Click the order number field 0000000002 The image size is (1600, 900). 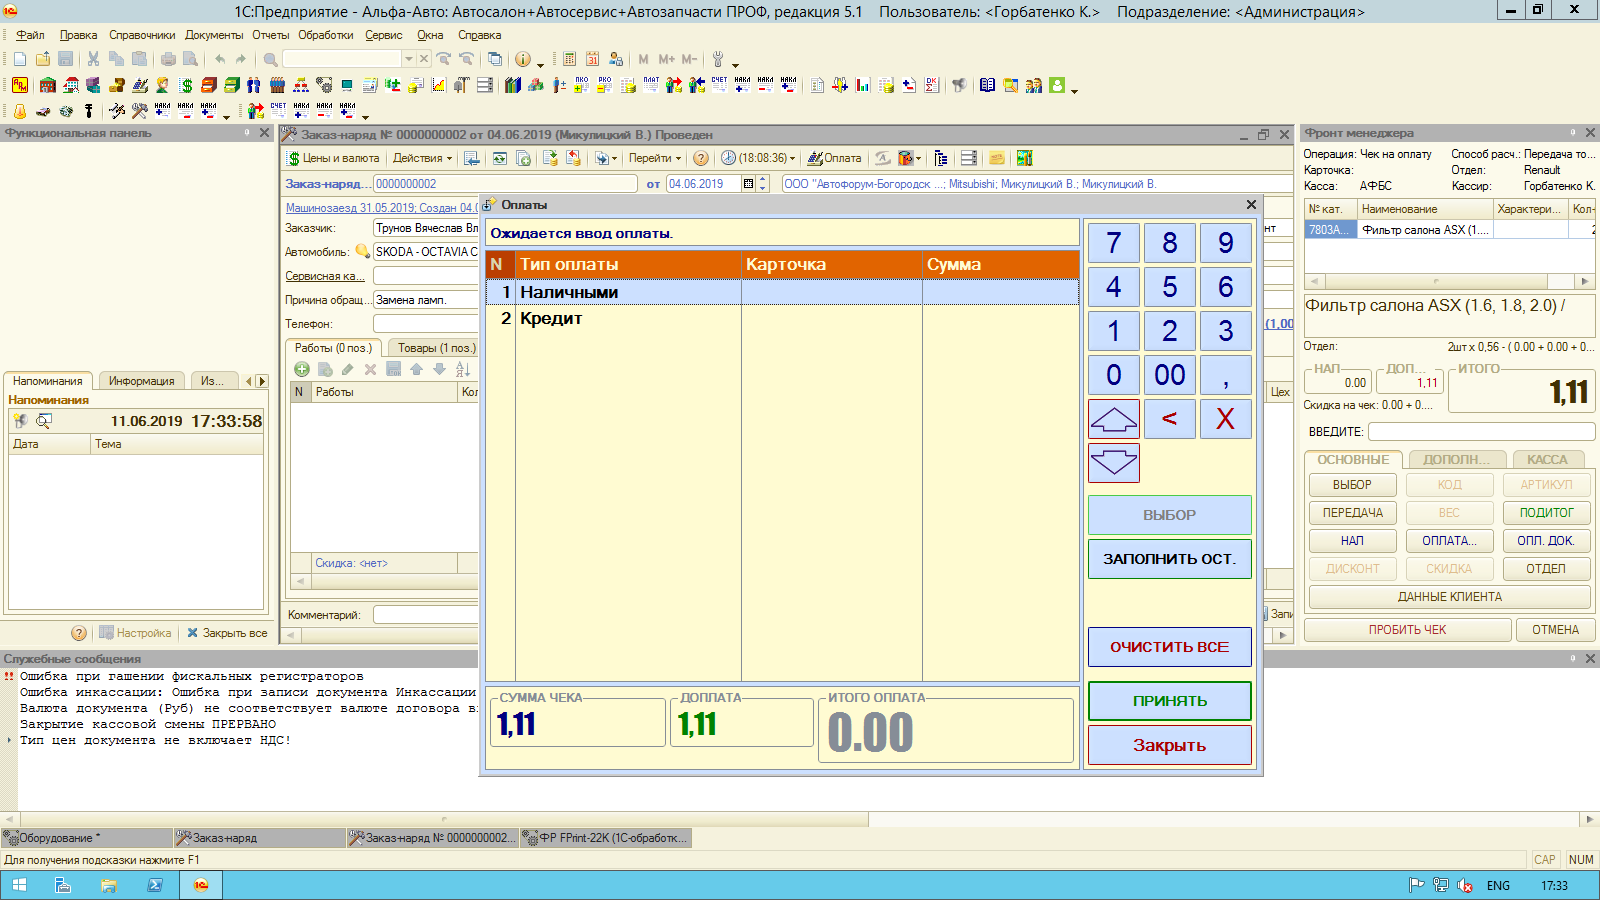coord(505,184)
